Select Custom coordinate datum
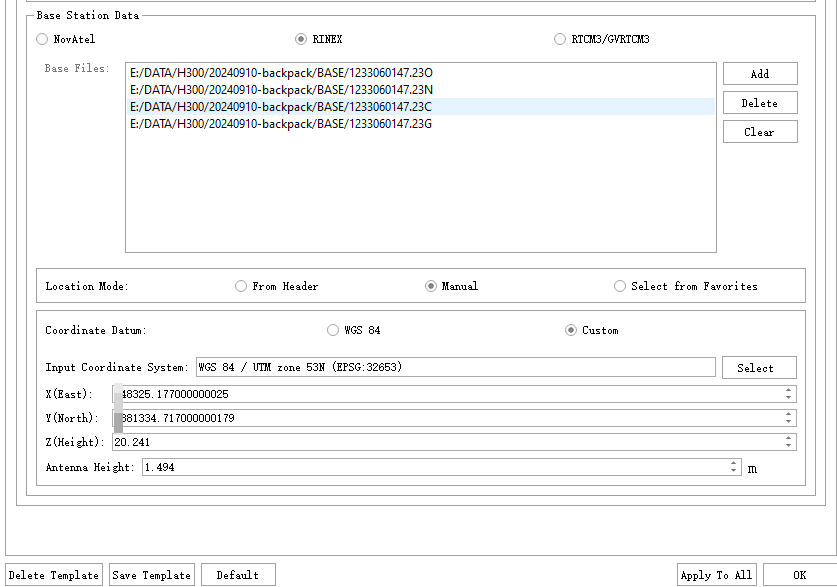 (x=571, y=330)
